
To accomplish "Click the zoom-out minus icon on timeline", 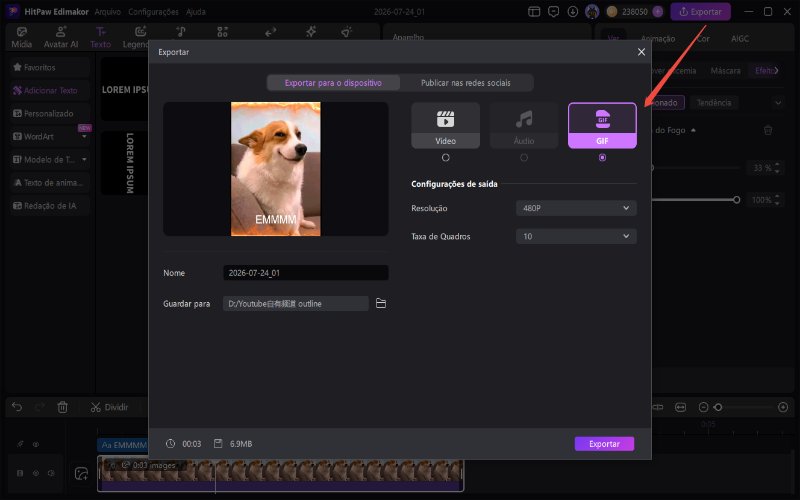I will (x=703, y=407).
